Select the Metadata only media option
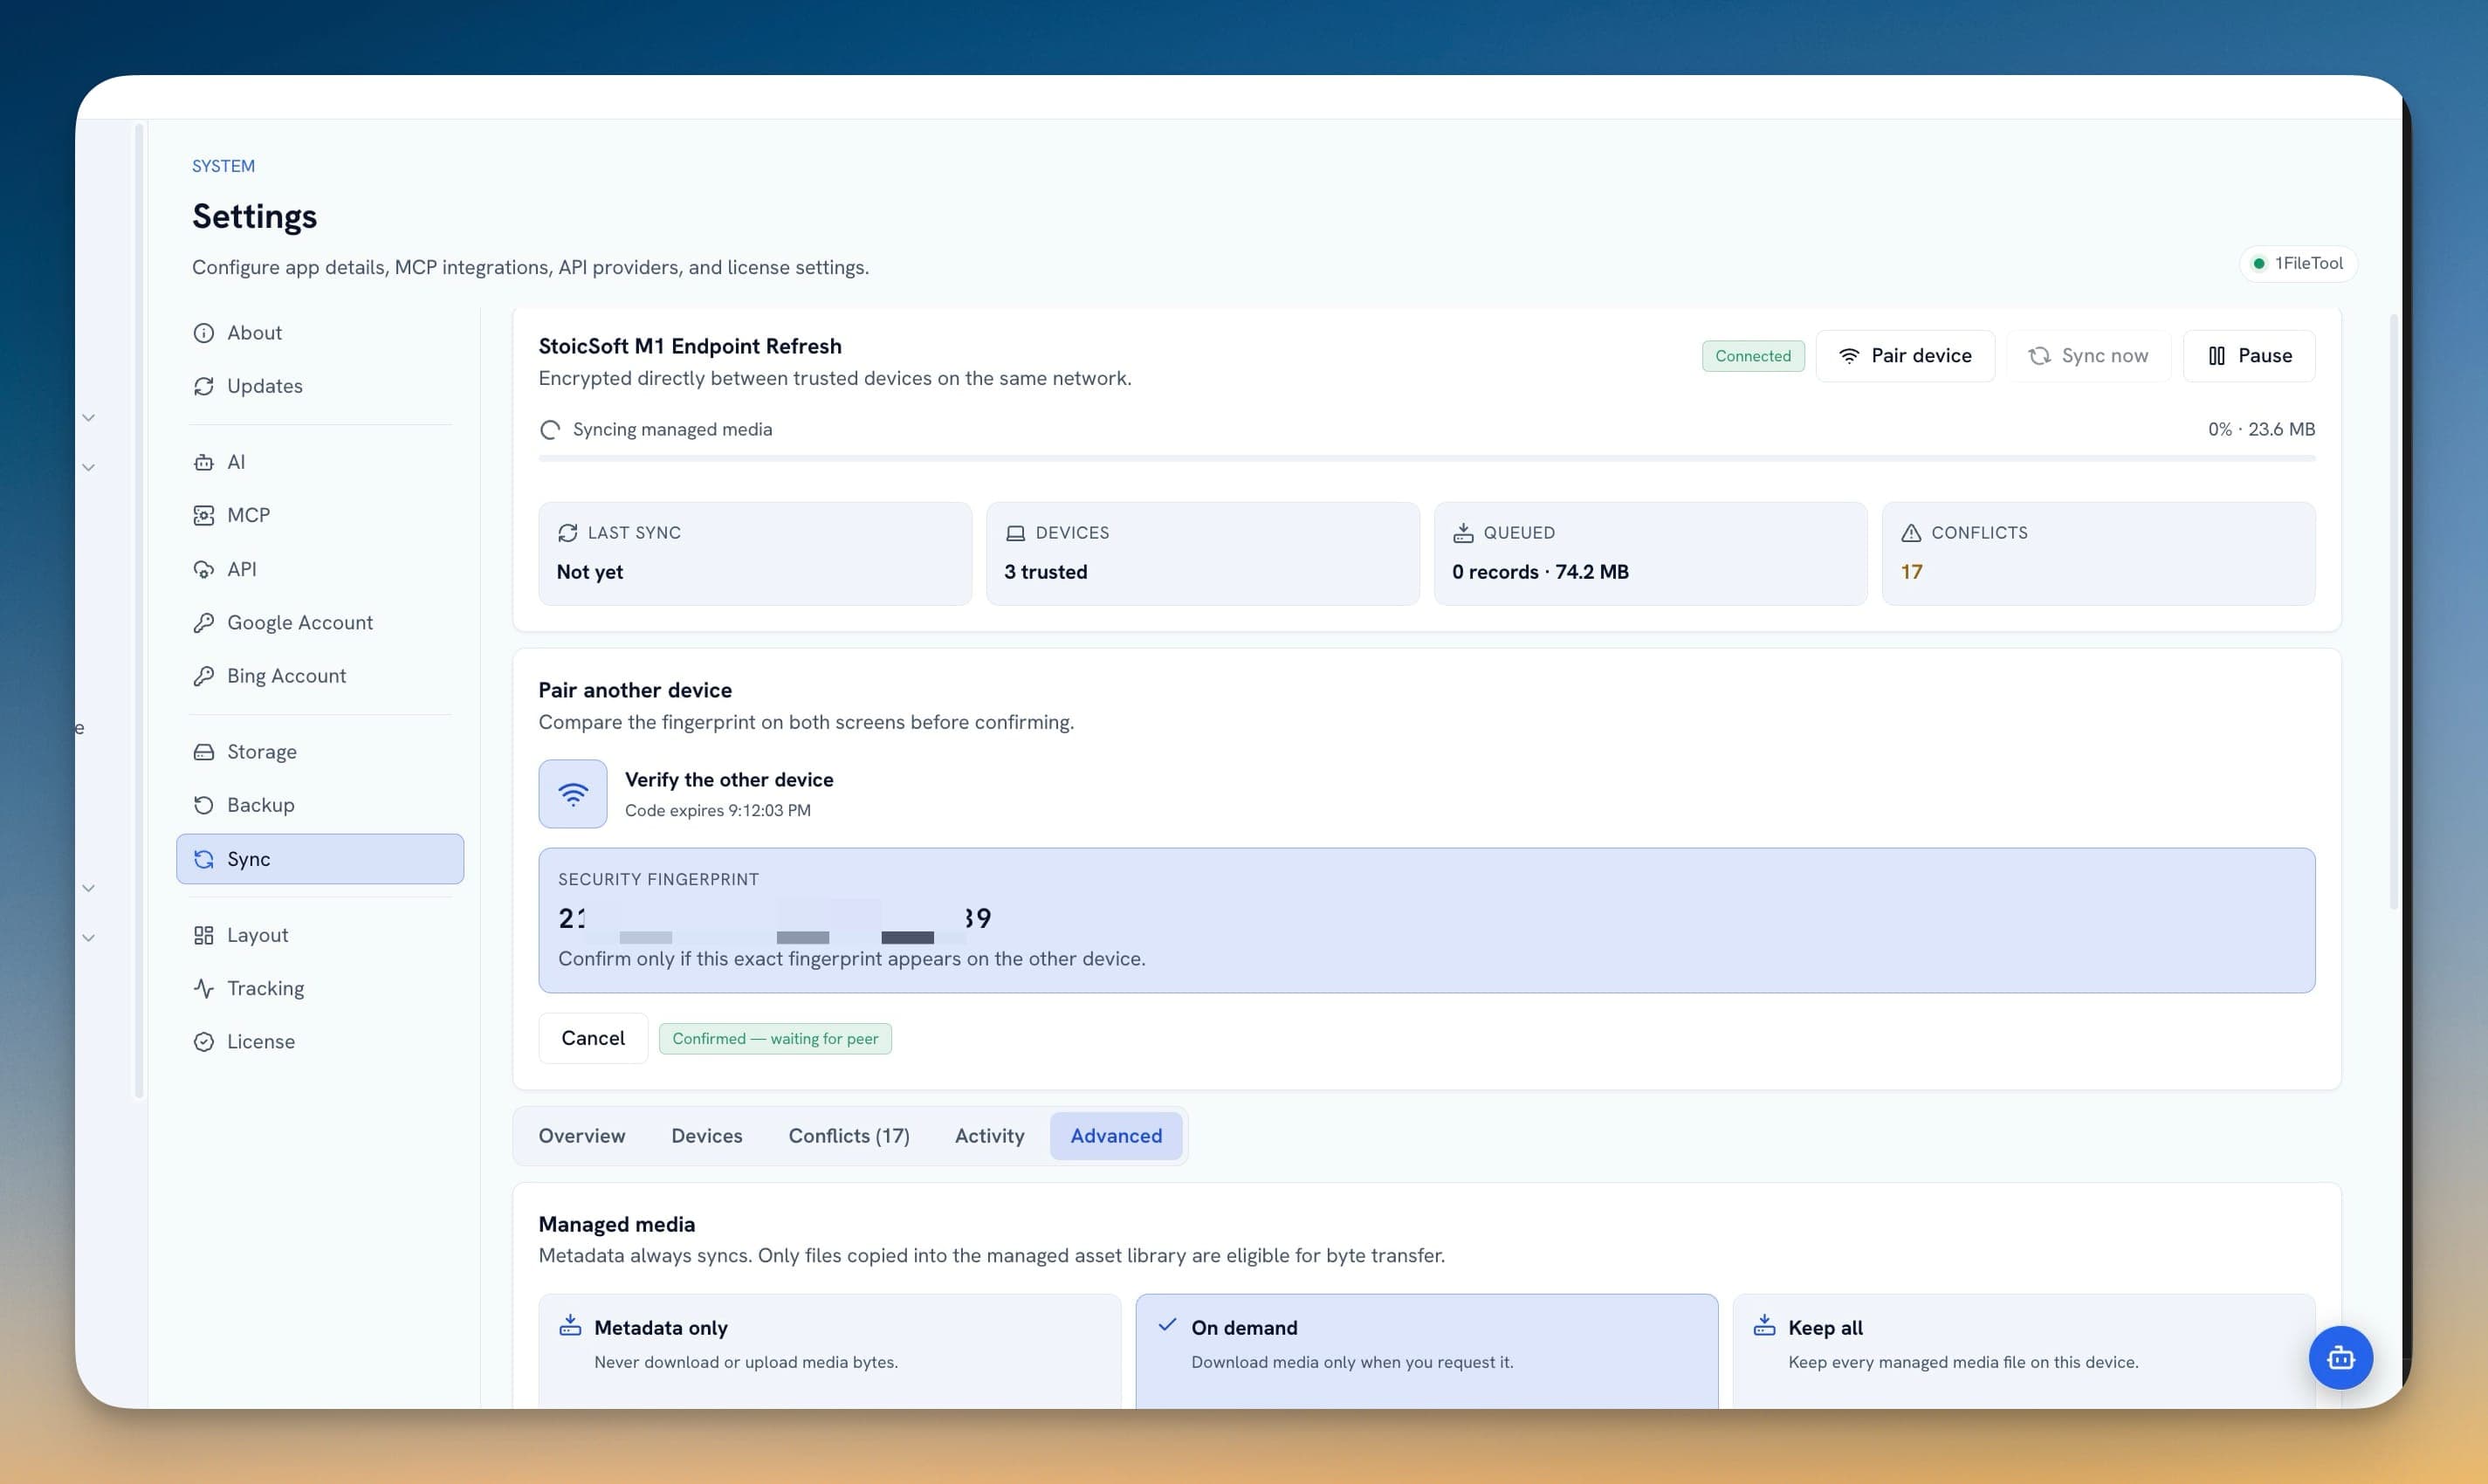2488x1484 pixels. (x=830, y=1351)
